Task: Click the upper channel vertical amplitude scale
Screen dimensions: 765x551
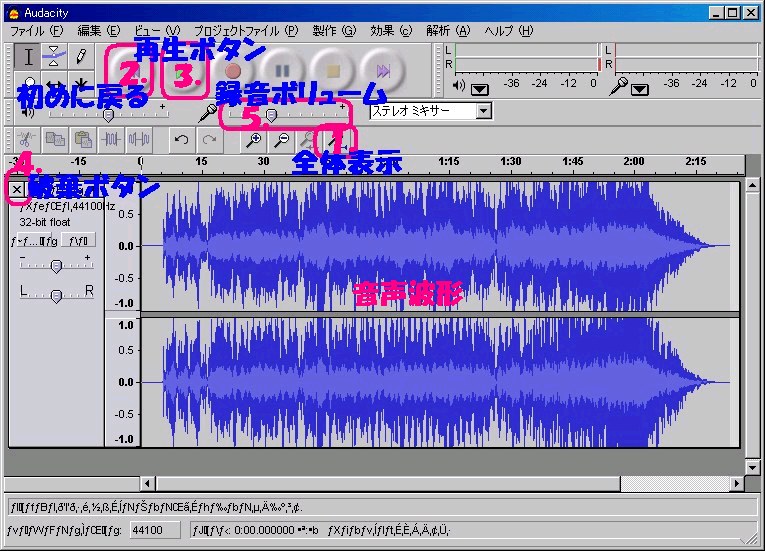Action: 123,246
